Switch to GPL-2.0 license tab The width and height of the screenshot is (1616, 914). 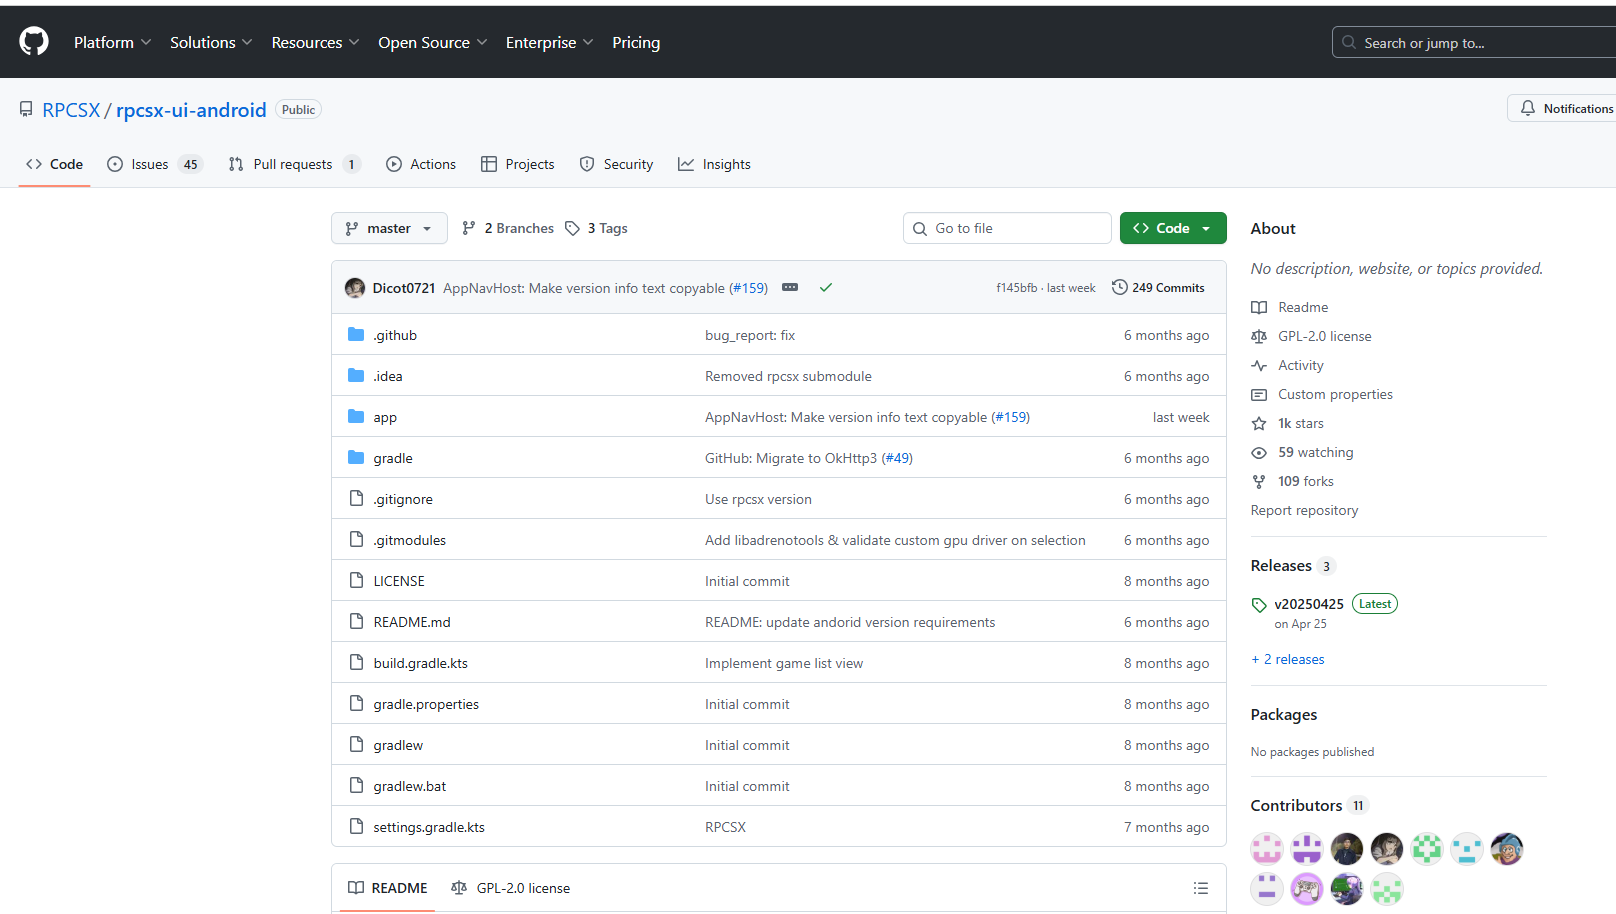click(511, 888)
